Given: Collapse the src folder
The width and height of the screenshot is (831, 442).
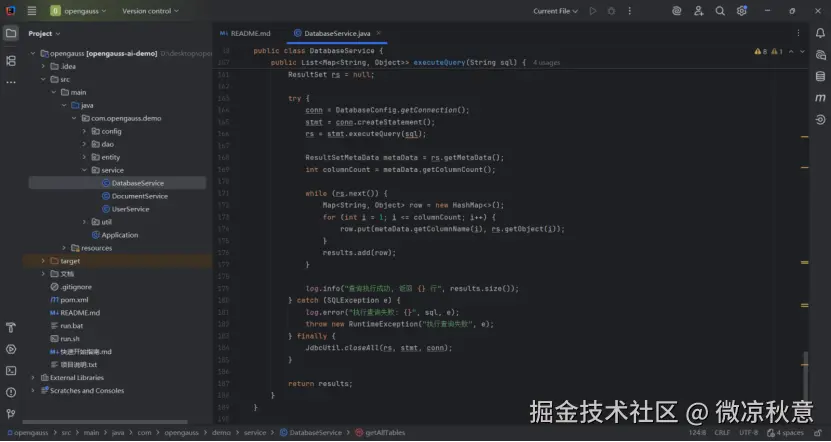Looking at the screenshot, I should coord(43,79).
